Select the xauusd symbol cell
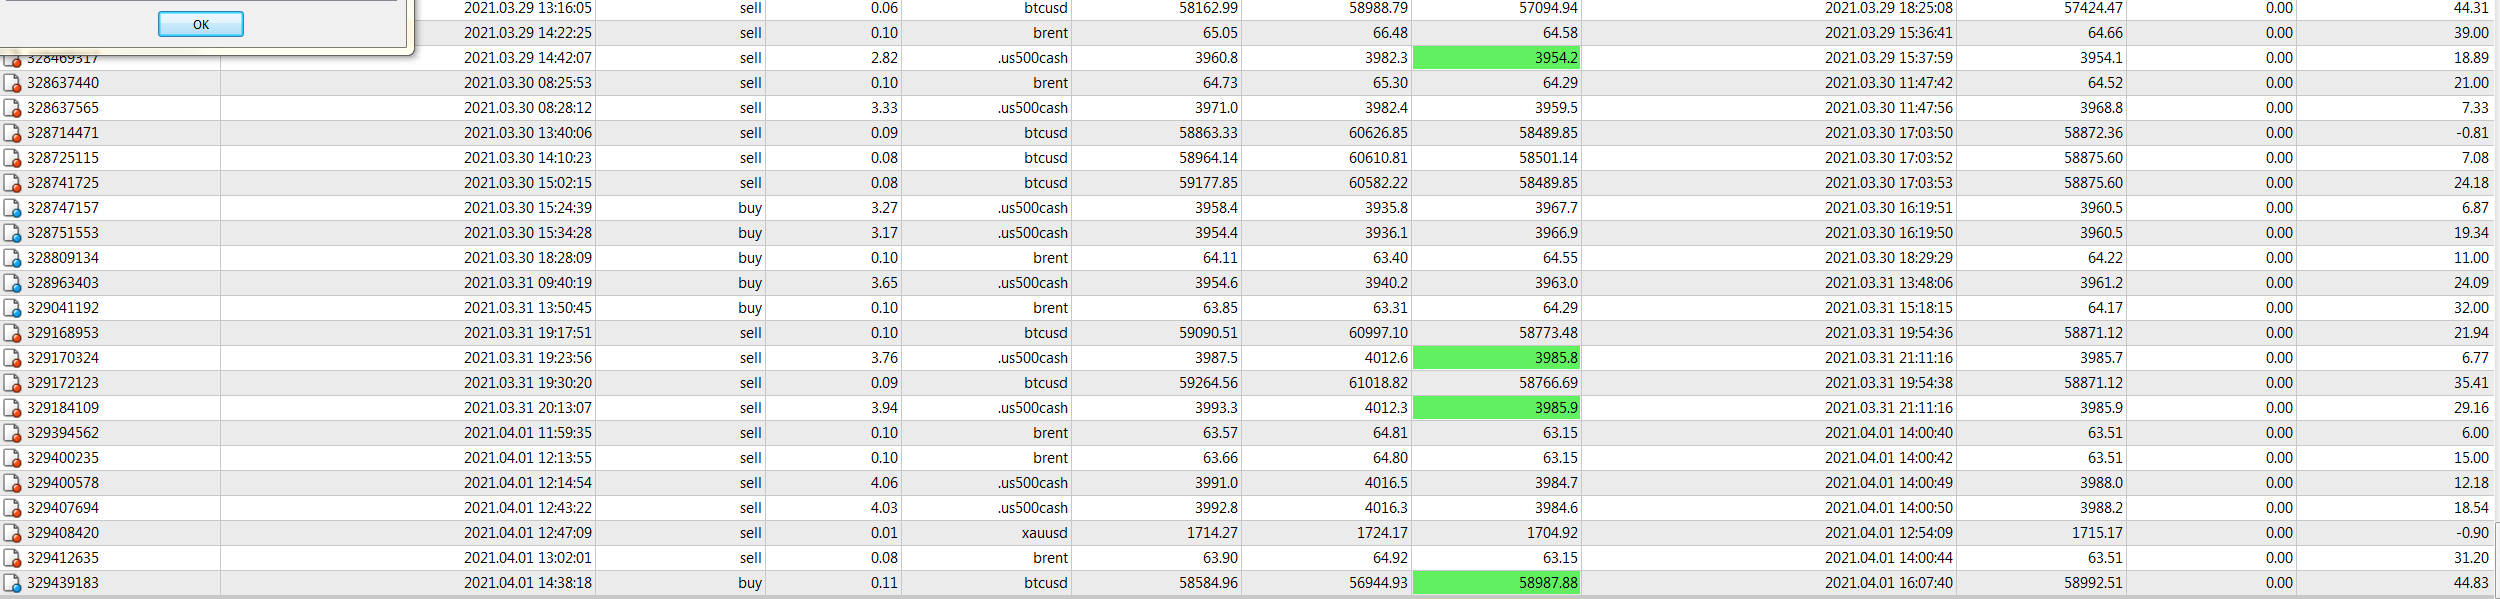 [x=1045, y=533]
